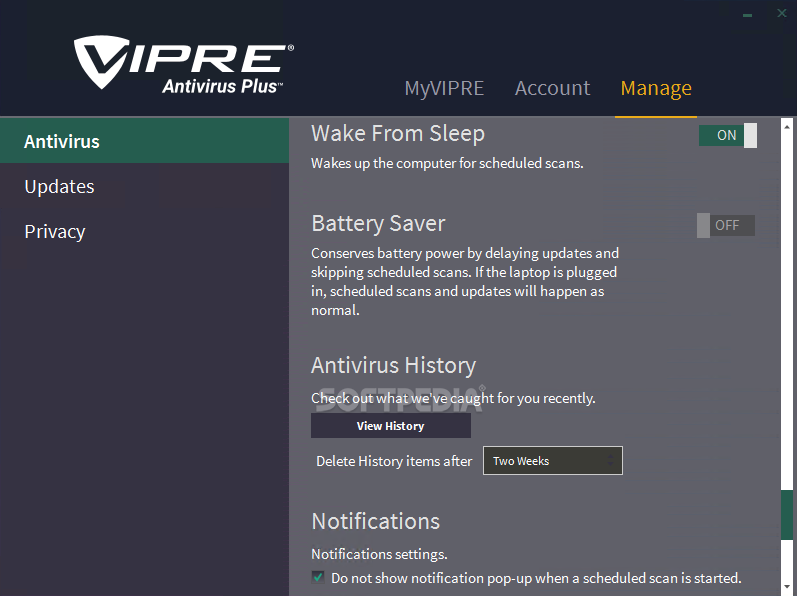The height and width of the screenshot is (596, 797).
Task: Click the scrollbar up arrow
Action: pos(787,126)
